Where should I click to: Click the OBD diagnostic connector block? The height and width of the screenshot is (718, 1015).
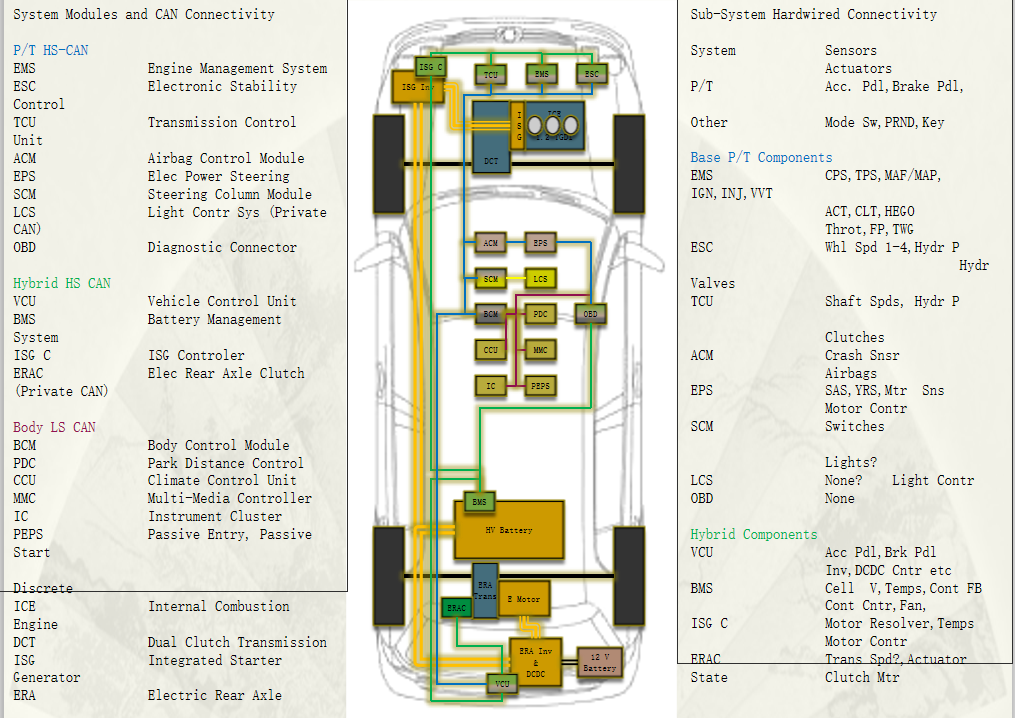tap(591, 314)
